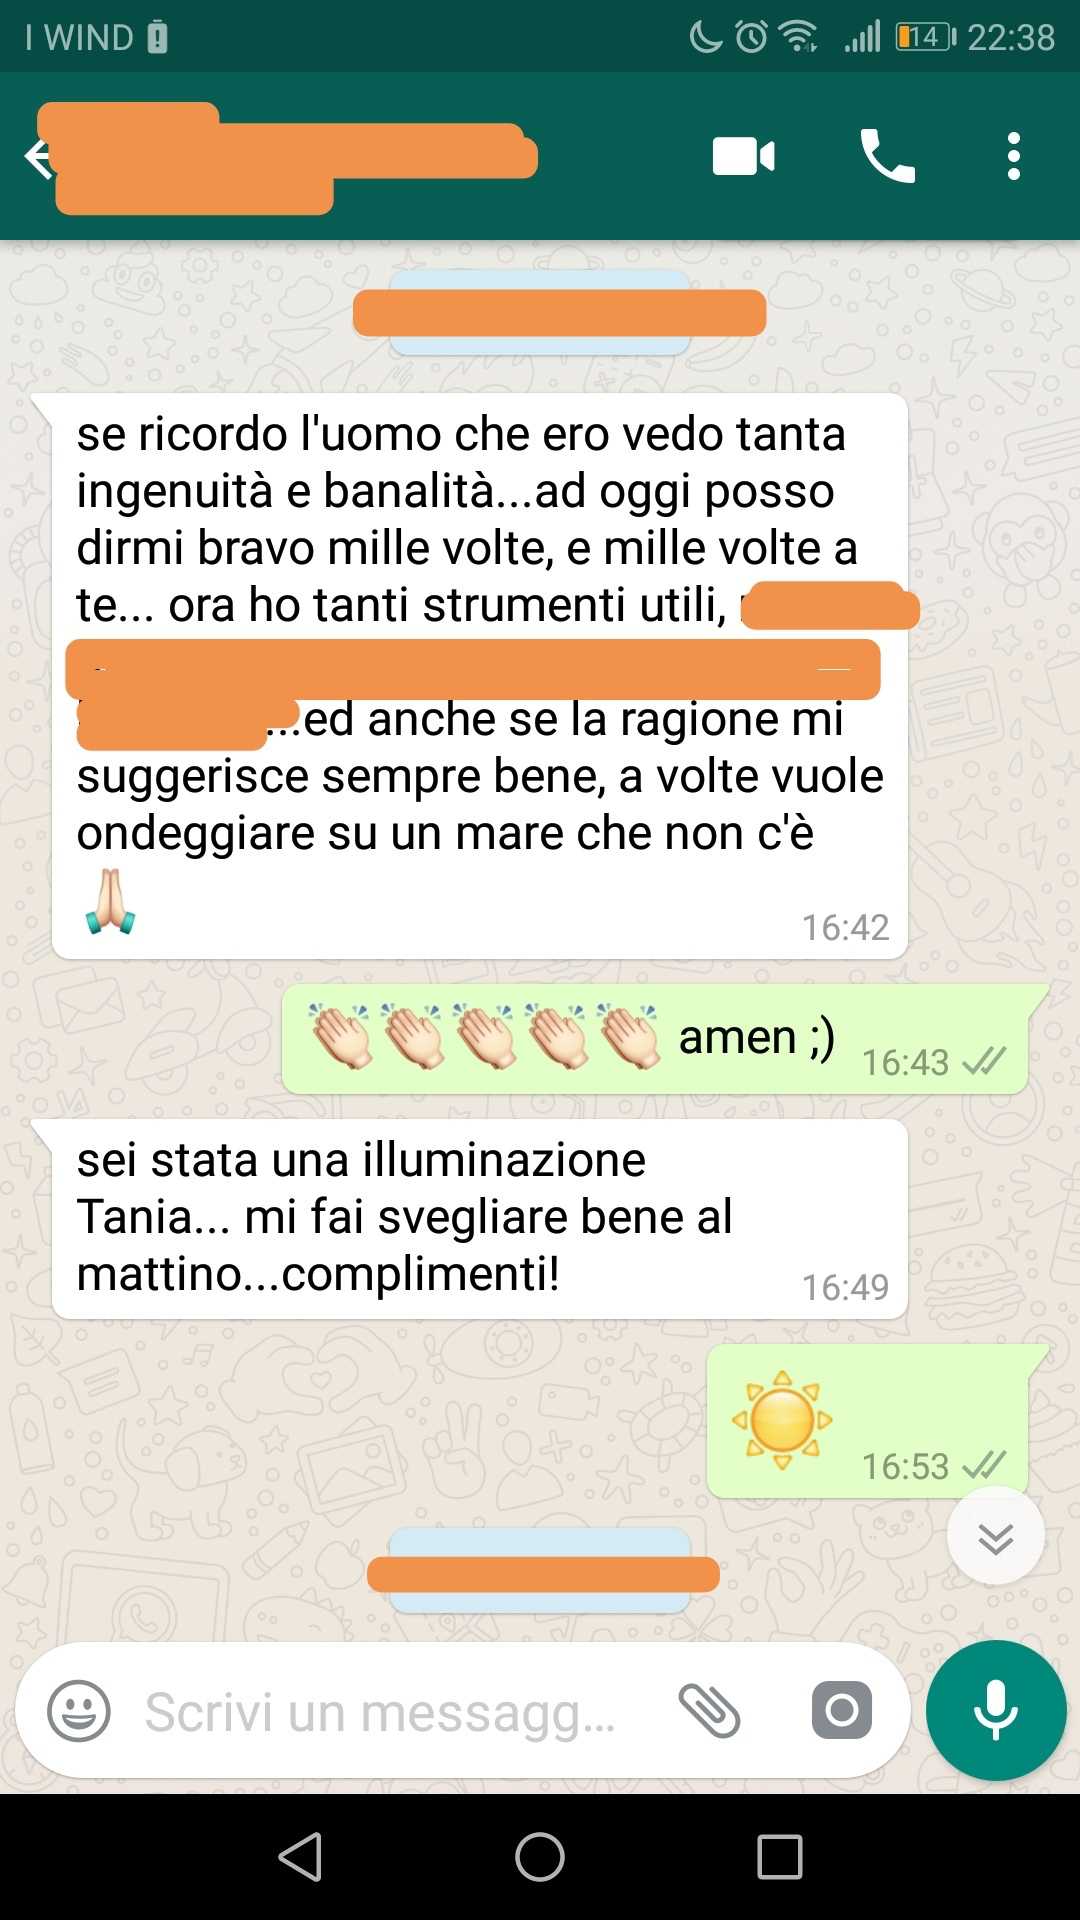Open the camera from the message bar
This screenshot has width=1080, height=1920.
pos(841,1711)
